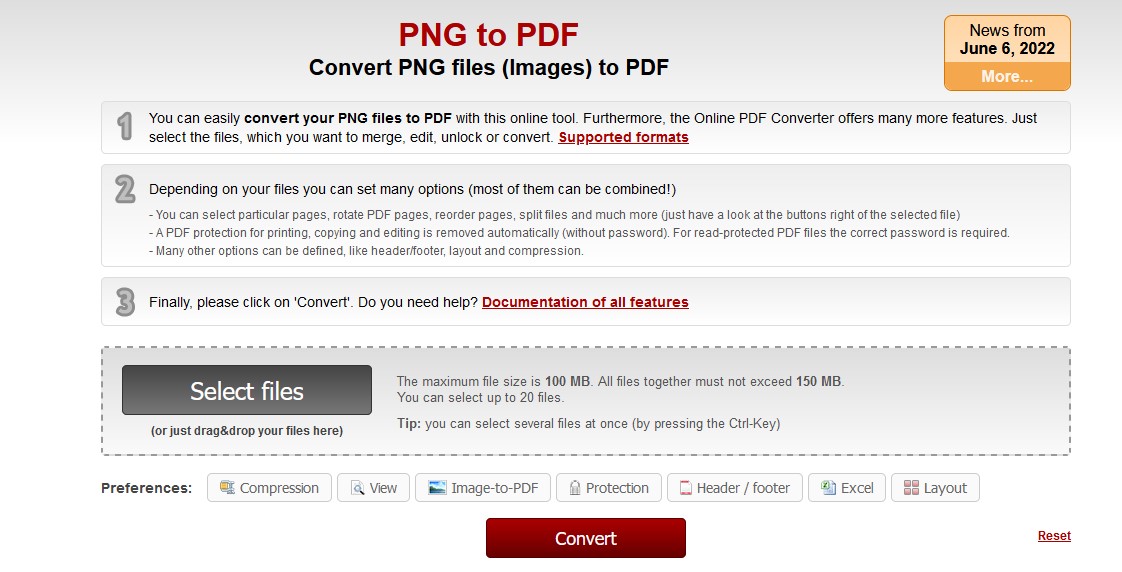
Task: Click the Layout grid icon
Action: 912,488
